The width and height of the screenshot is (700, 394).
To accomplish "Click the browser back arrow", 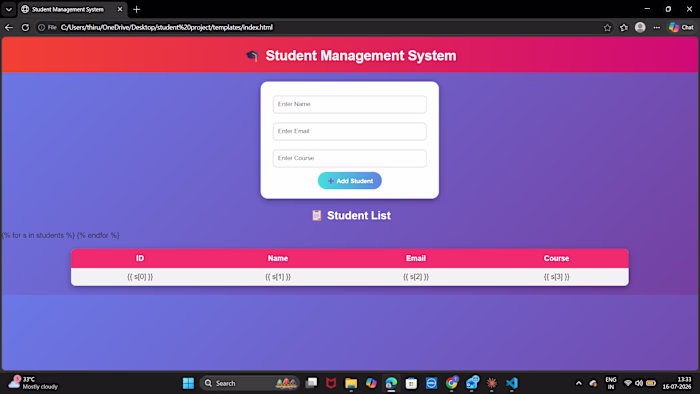I will (x=9, y=28).
